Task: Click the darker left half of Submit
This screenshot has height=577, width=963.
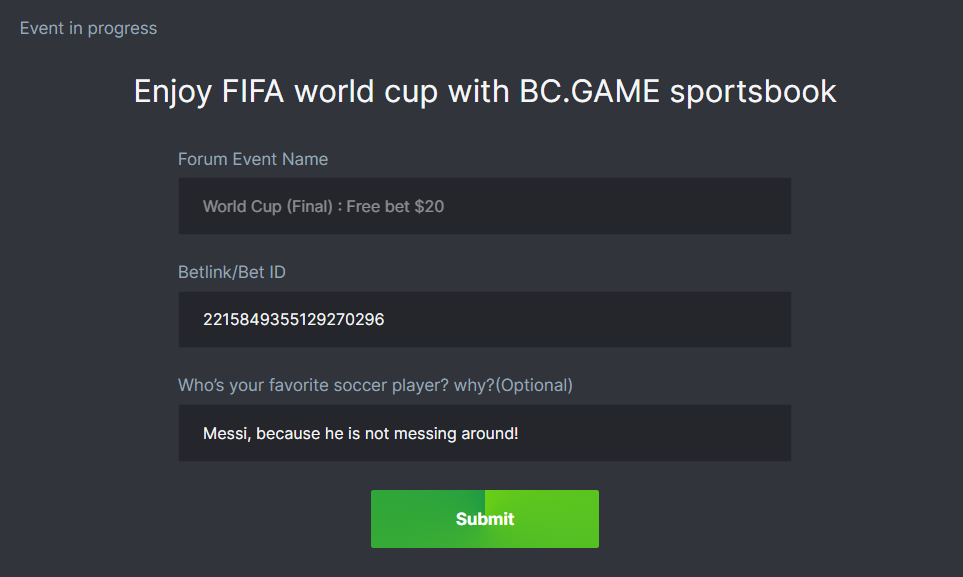Action: (428, 518)
